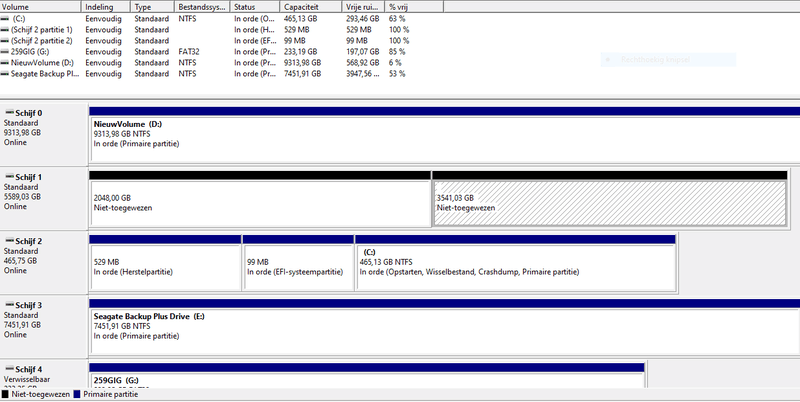Click the 53 % free cell
This screenshot has width=800, height=402.
click(x=397, y=74)
